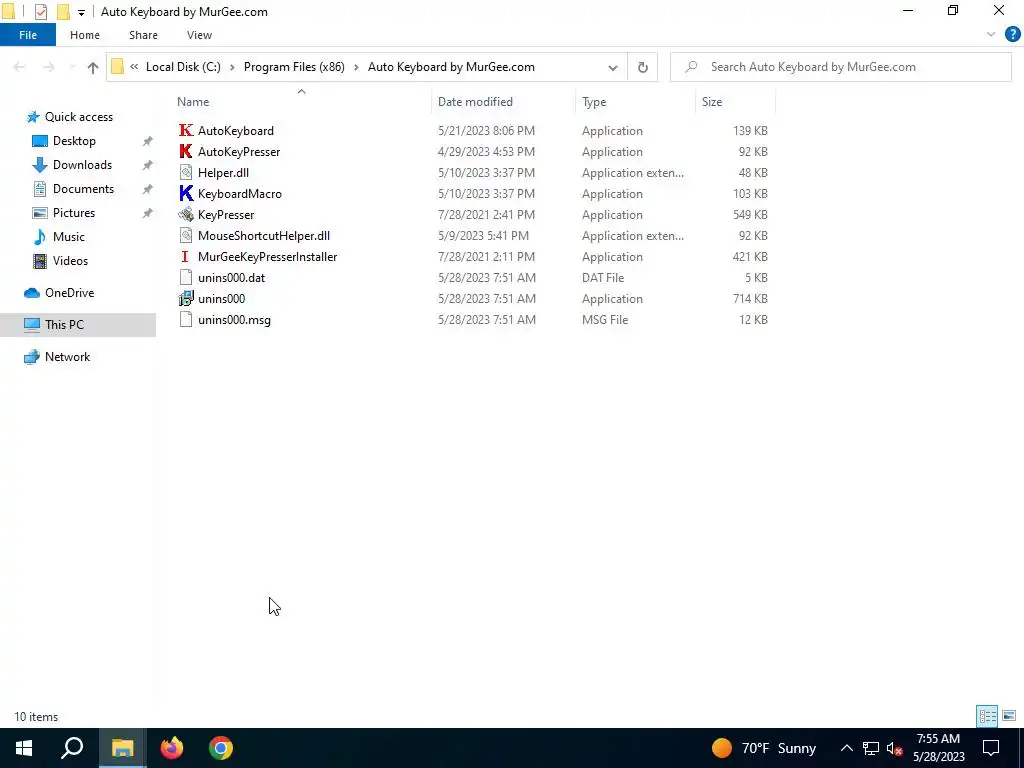The height and width of the screenshot is (768, 1024).
Task: Expand the address bar history dropdown
Action: coord(613,67)
